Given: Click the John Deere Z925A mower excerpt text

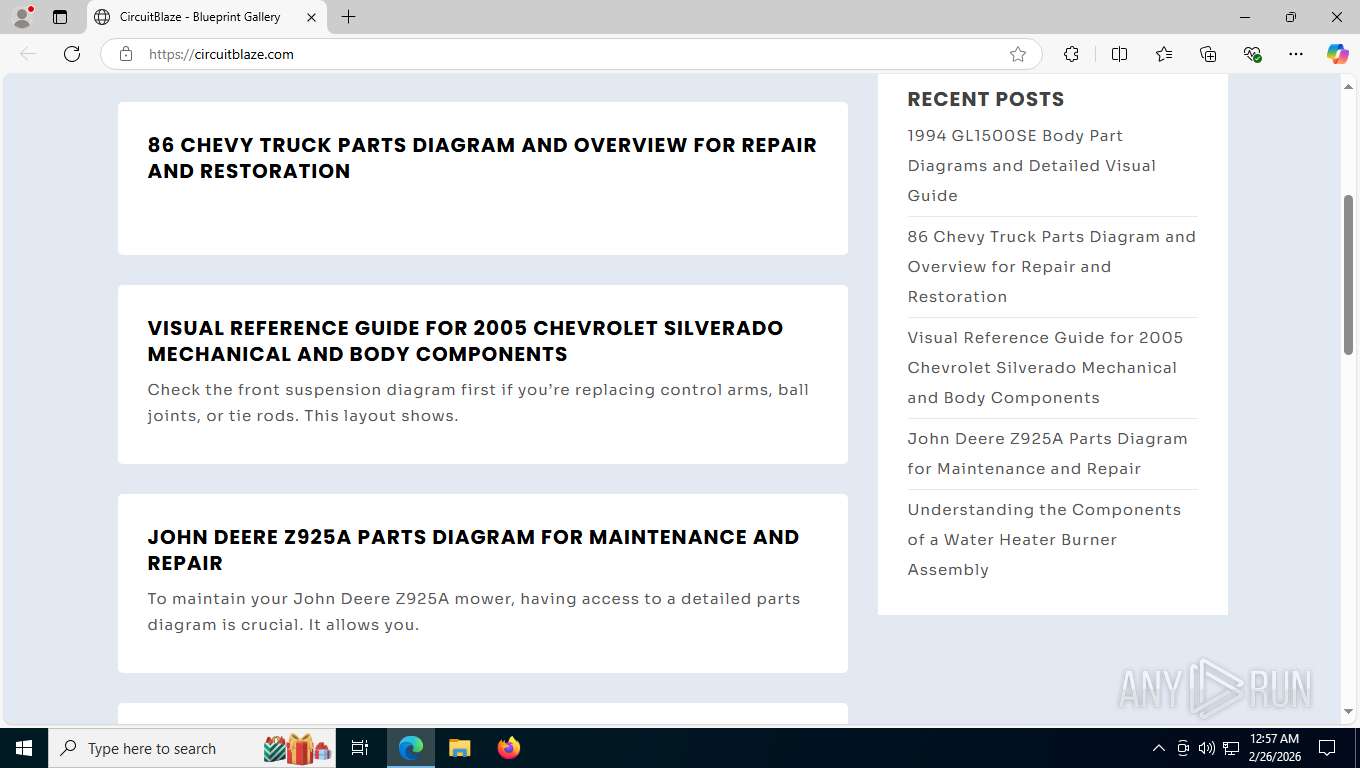Looking at the screenshot, I should (474, 611).
